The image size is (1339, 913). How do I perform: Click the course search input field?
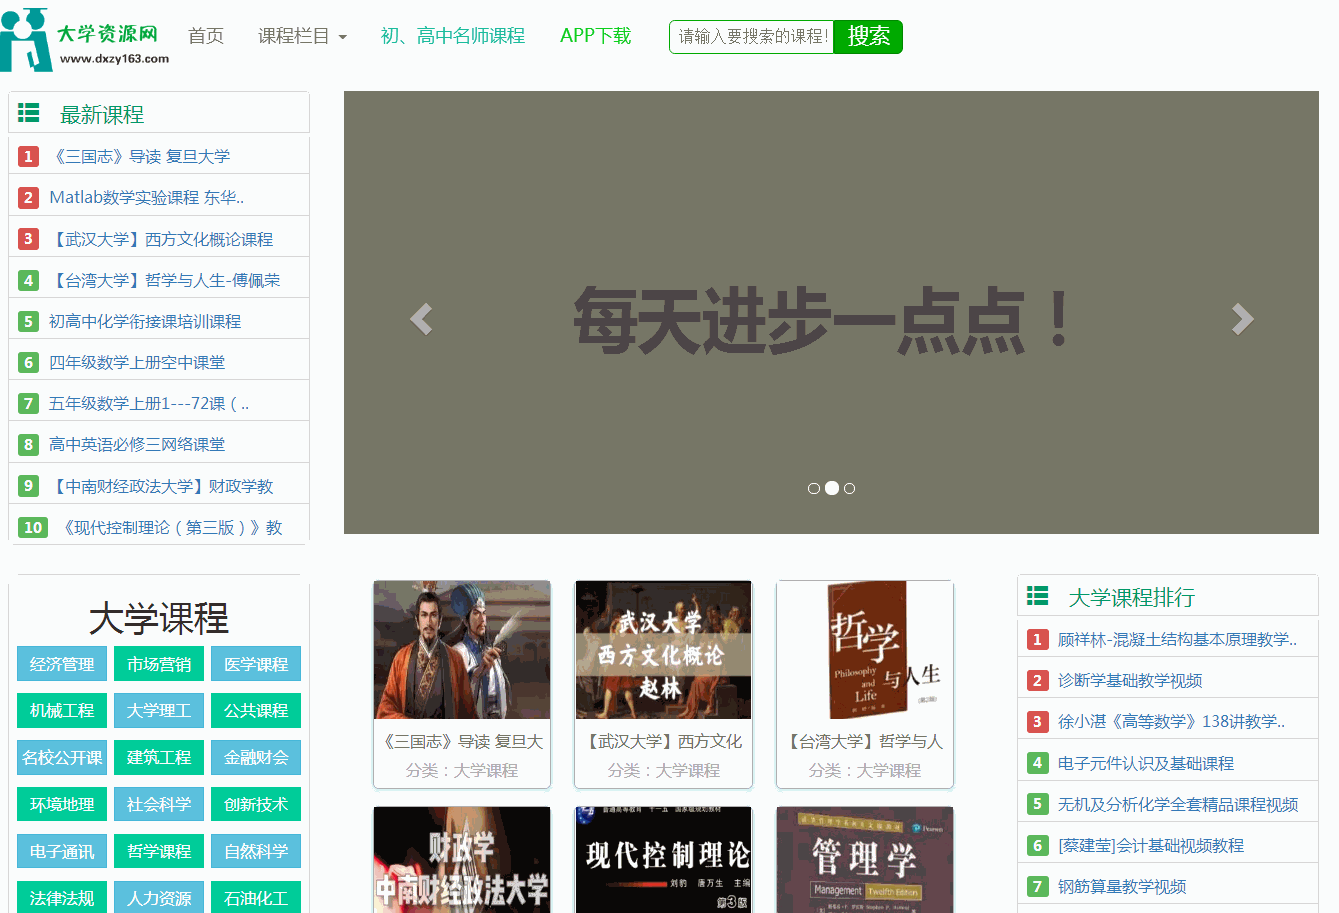(x=751, y=37)
